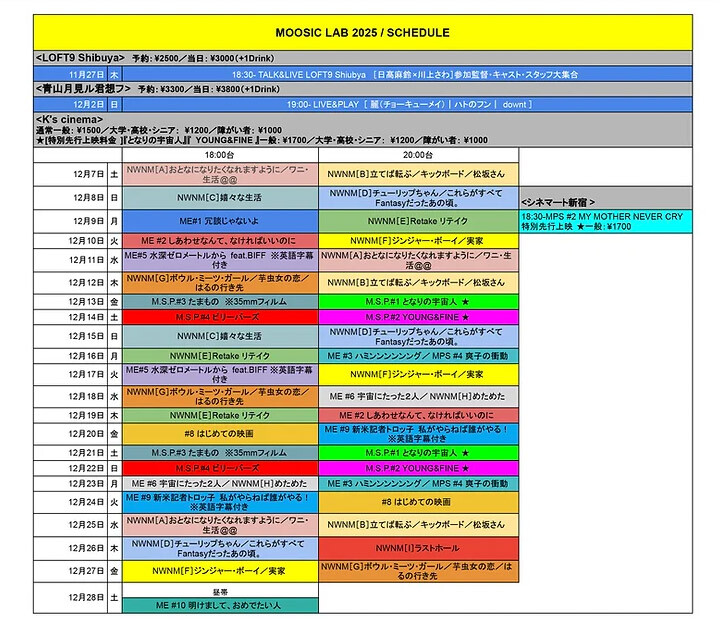The width and height of the screenshot is (720, 641).
Task: Select NWNM[E]Retake in the 12月16日 row
Action: (x=220, y=356)
